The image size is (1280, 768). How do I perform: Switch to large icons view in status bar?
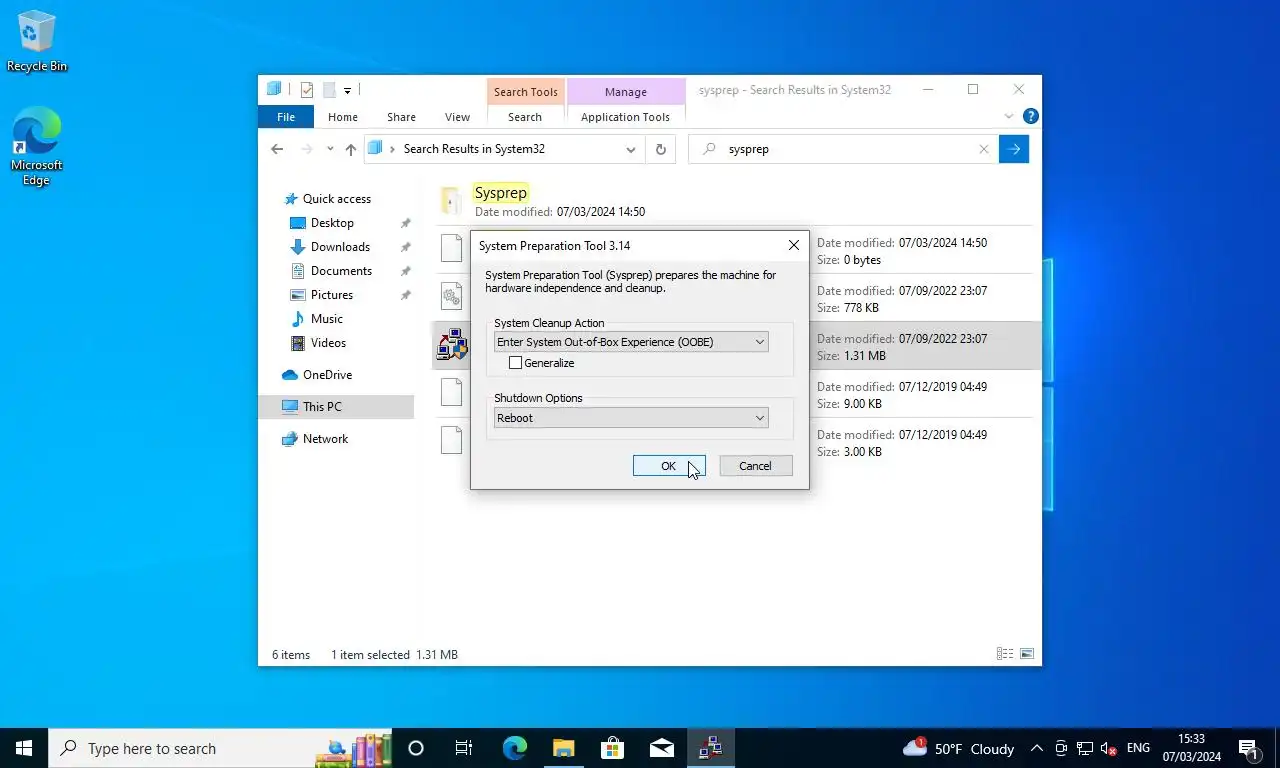(x=1027, y=654)
